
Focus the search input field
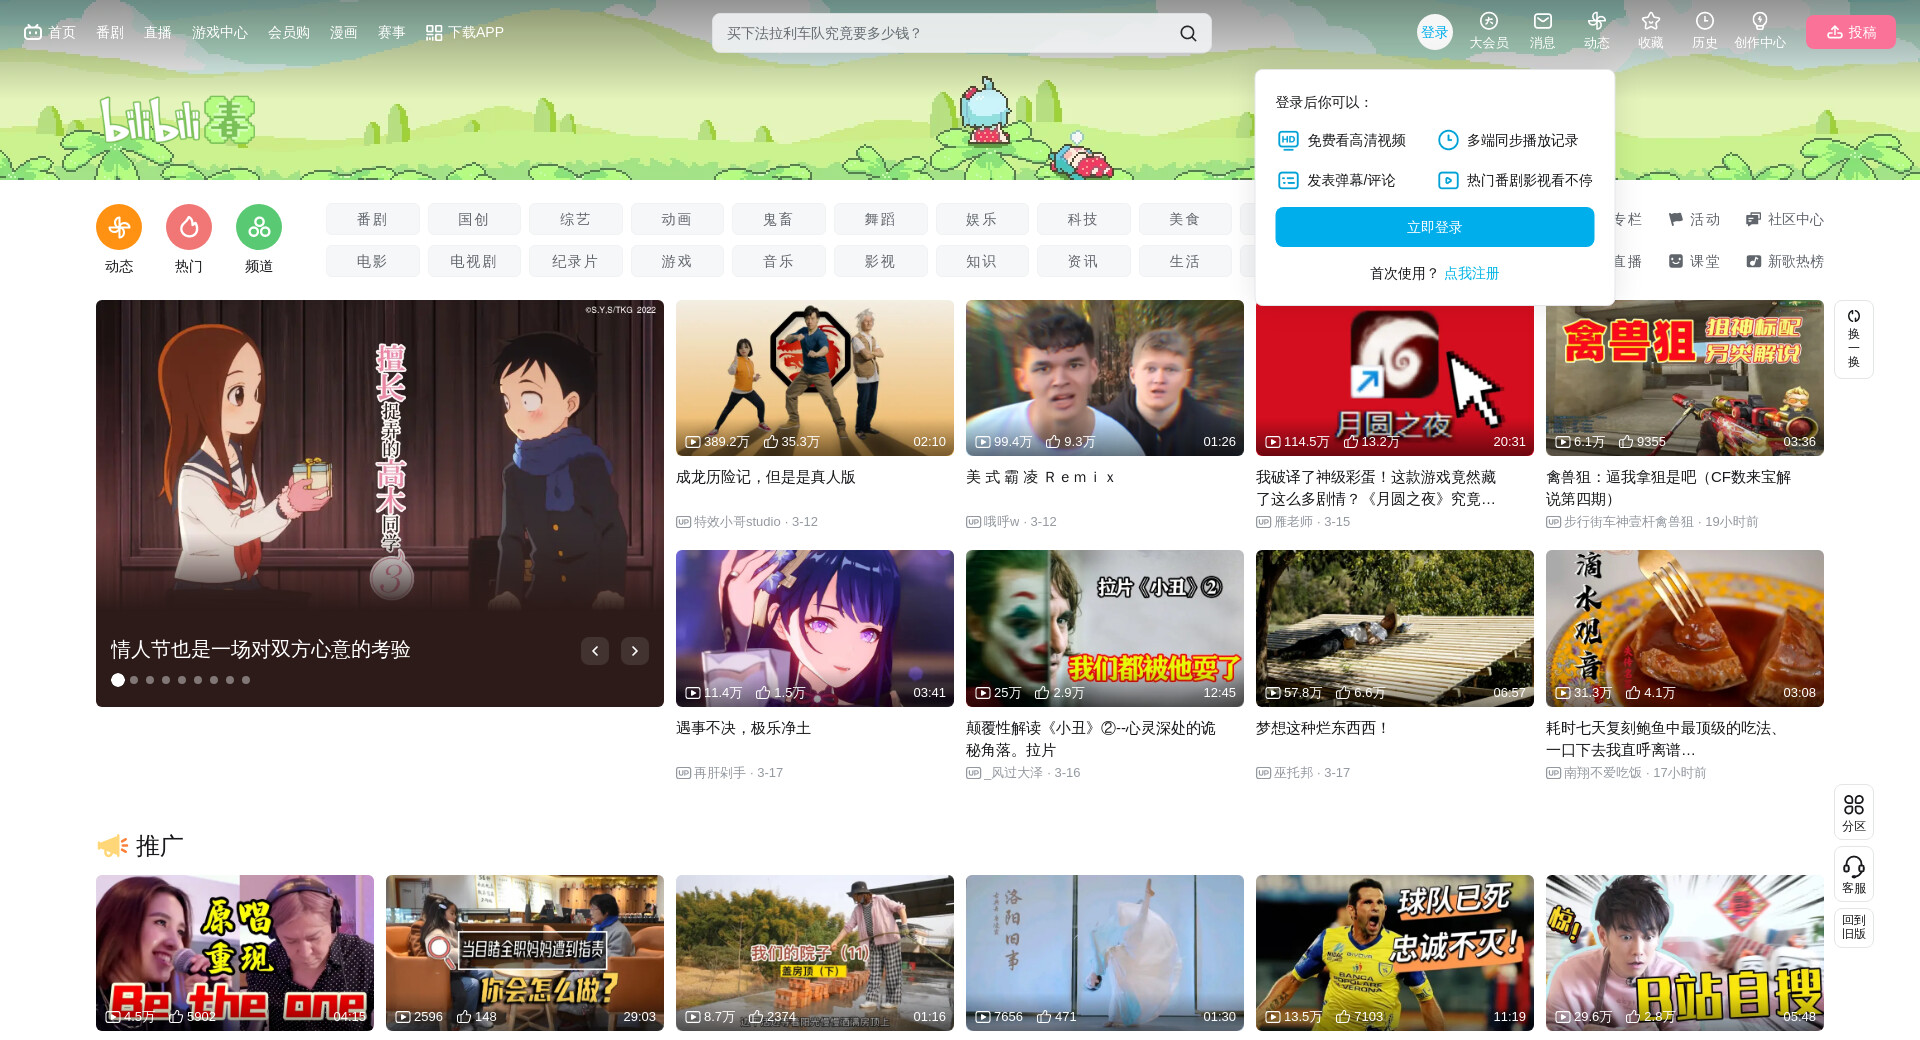pos(945,33)
